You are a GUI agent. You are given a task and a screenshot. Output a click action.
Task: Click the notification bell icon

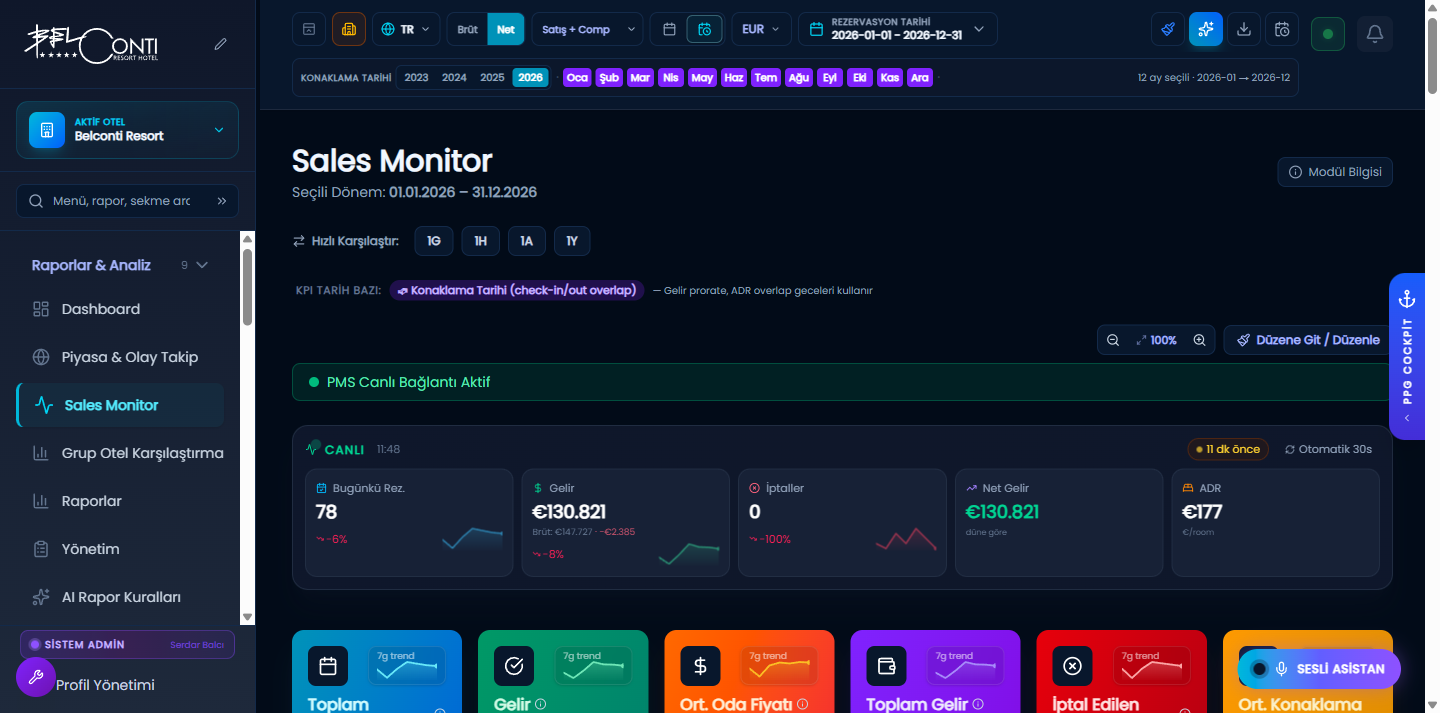pyautogui.click(x=1375, y=34)
